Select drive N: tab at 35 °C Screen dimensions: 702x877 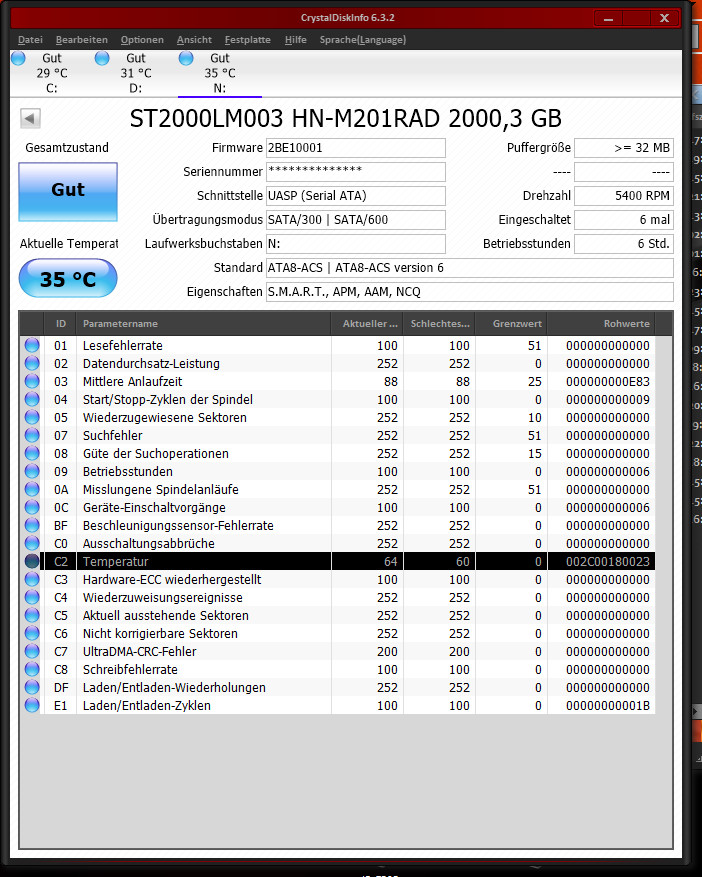219,73
